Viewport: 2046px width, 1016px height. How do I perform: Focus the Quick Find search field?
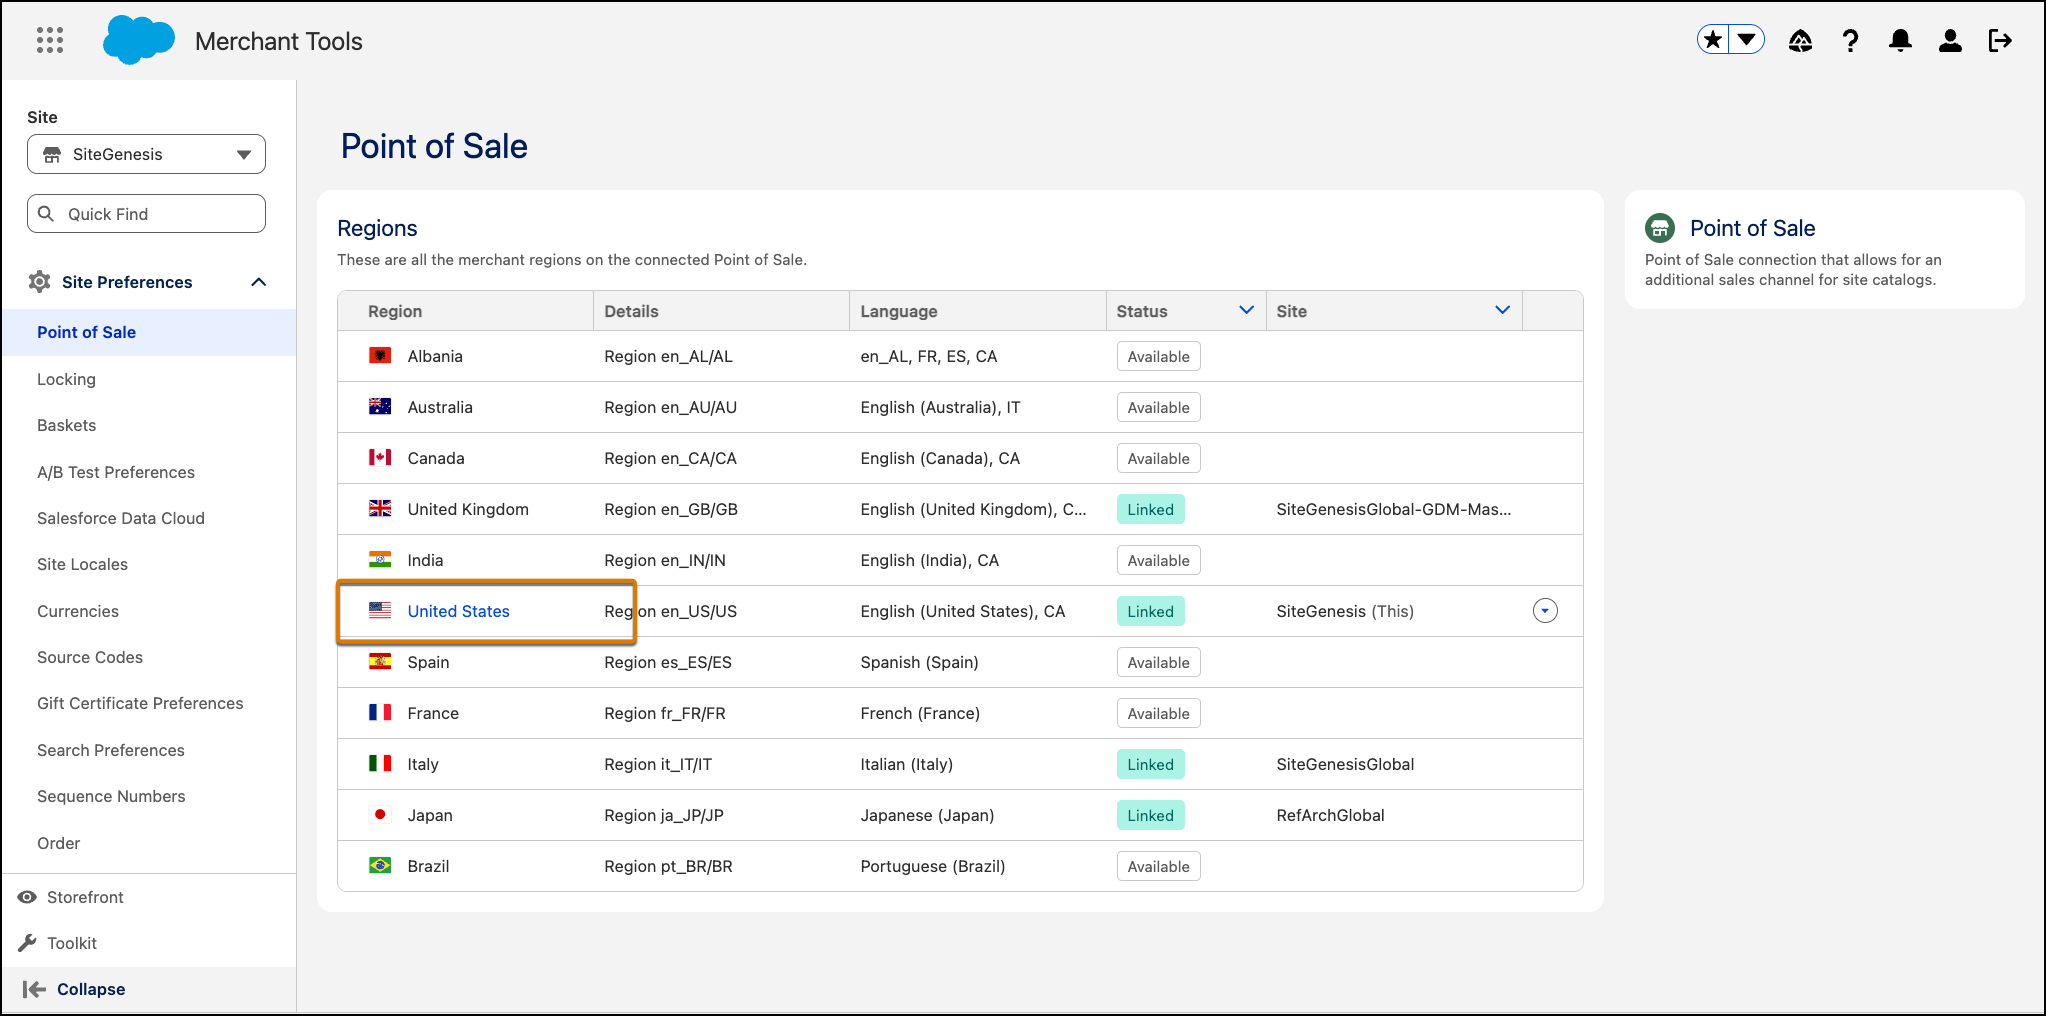(x=146, y=214)
